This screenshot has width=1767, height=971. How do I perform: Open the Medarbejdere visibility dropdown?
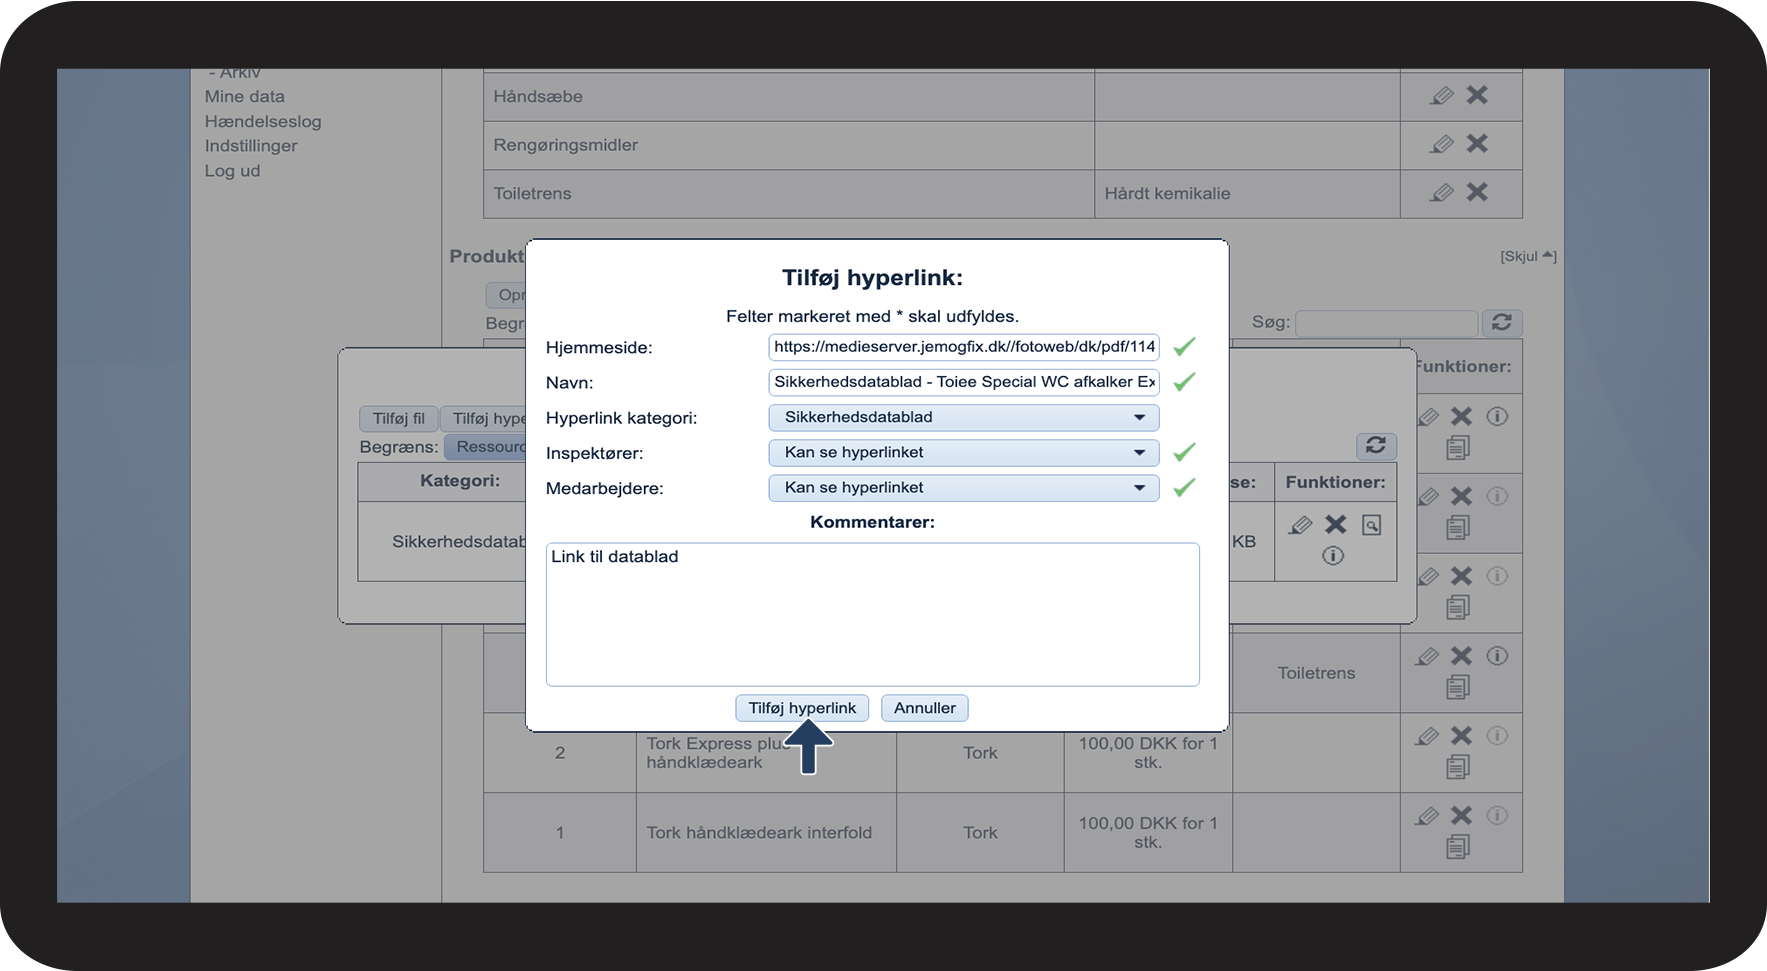(964, 487)
